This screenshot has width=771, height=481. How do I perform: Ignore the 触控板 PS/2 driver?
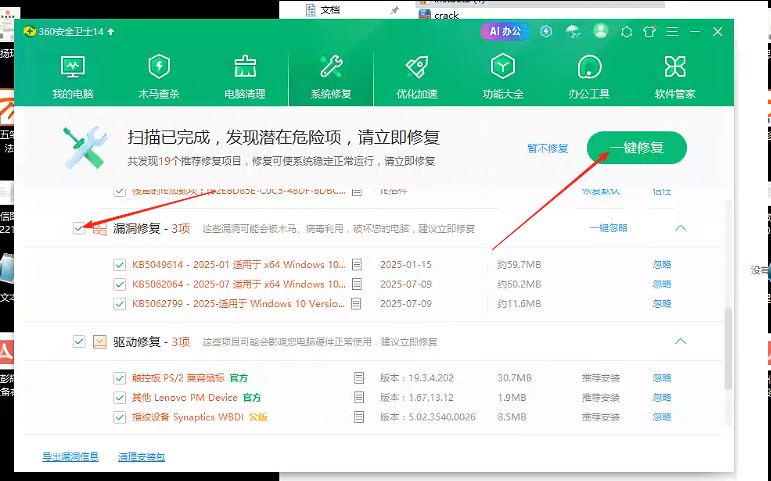pyautogui.click(x=662, y=378)
